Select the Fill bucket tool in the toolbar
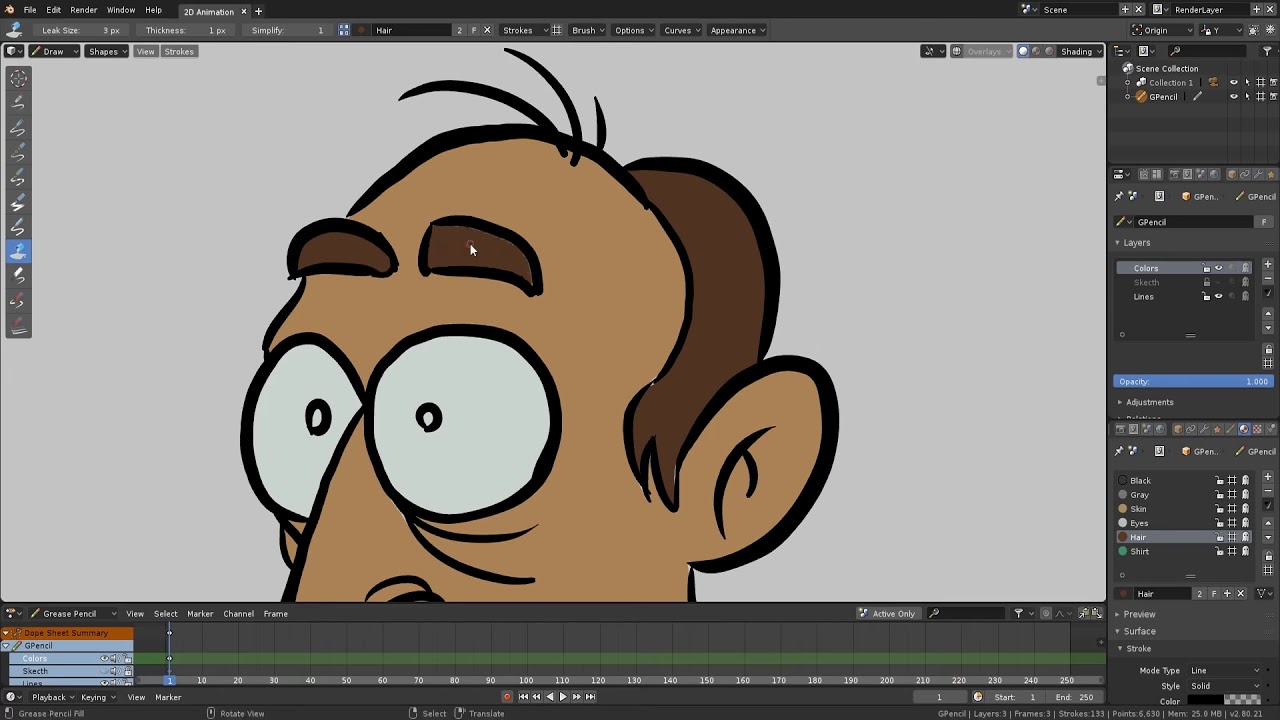The image size is (1280, 720). tap(18, 250)
